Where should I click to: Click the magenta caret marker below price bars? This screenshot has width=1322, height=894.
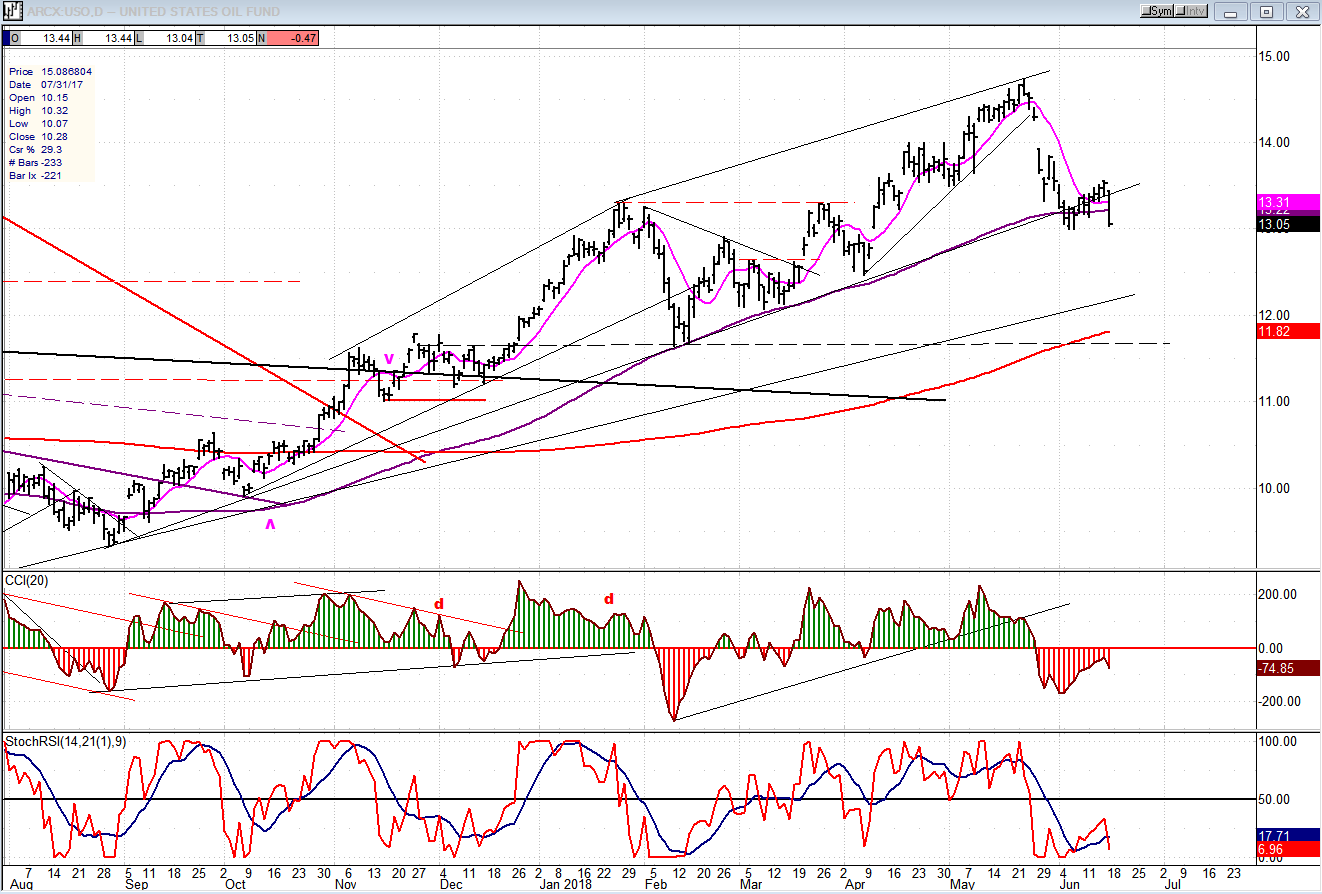[269, 523]
